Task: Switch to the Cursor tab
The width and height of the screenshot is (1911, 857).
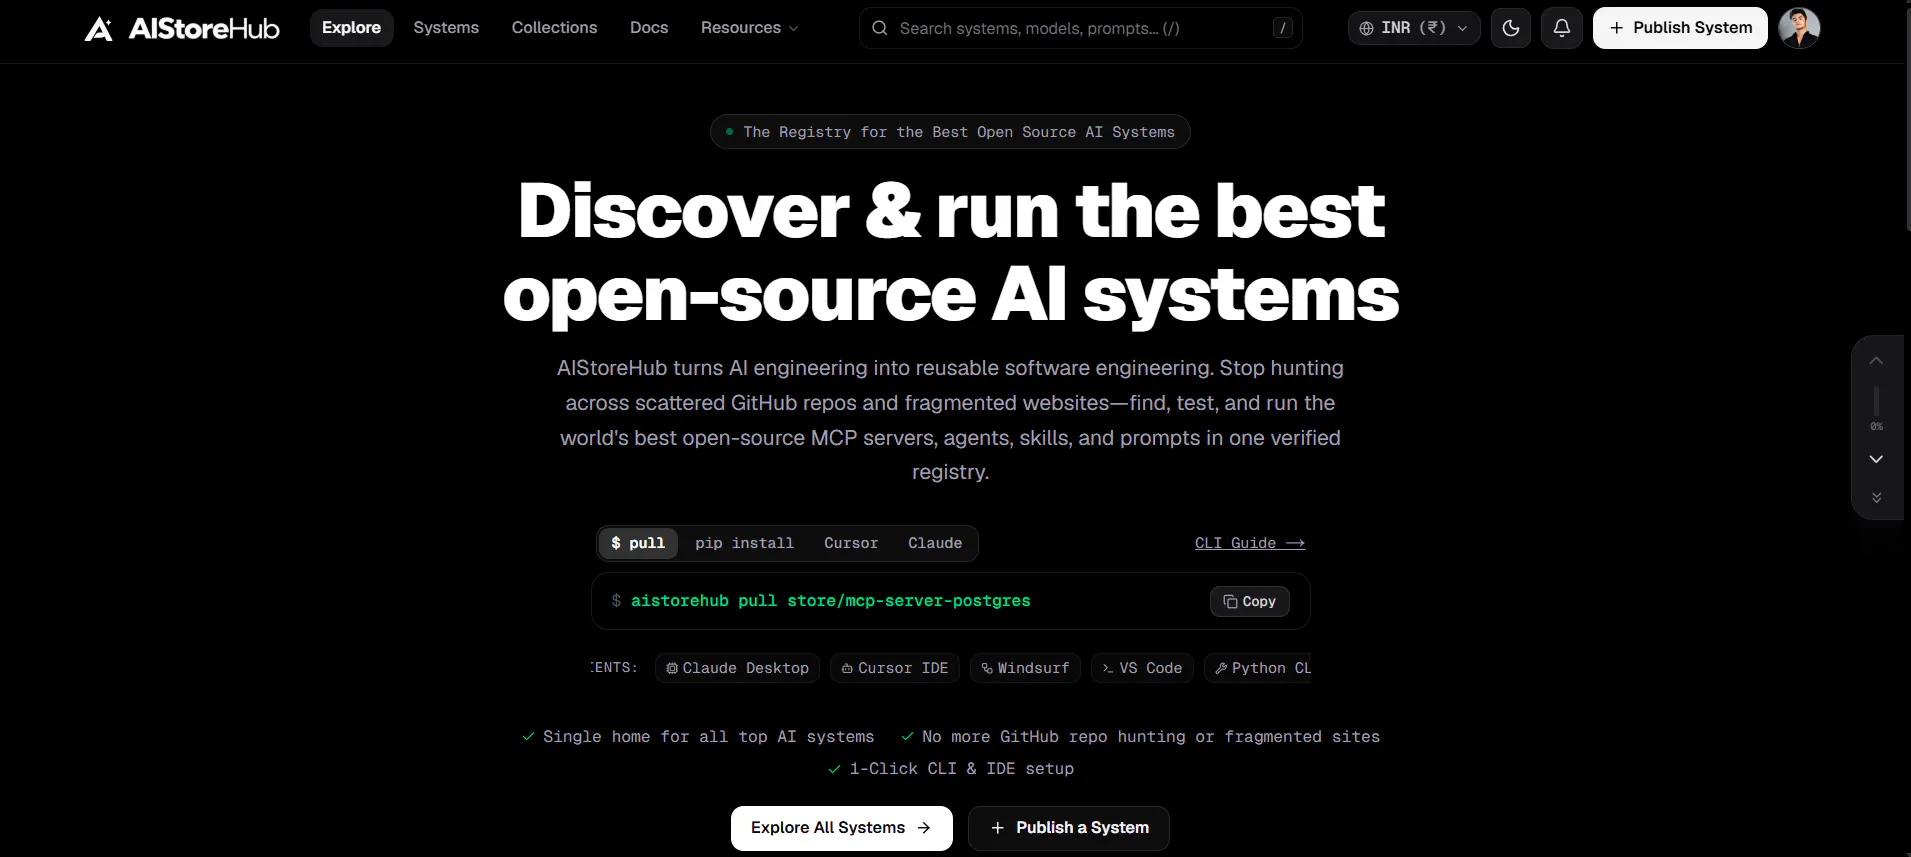Action: tap(851, 543)
